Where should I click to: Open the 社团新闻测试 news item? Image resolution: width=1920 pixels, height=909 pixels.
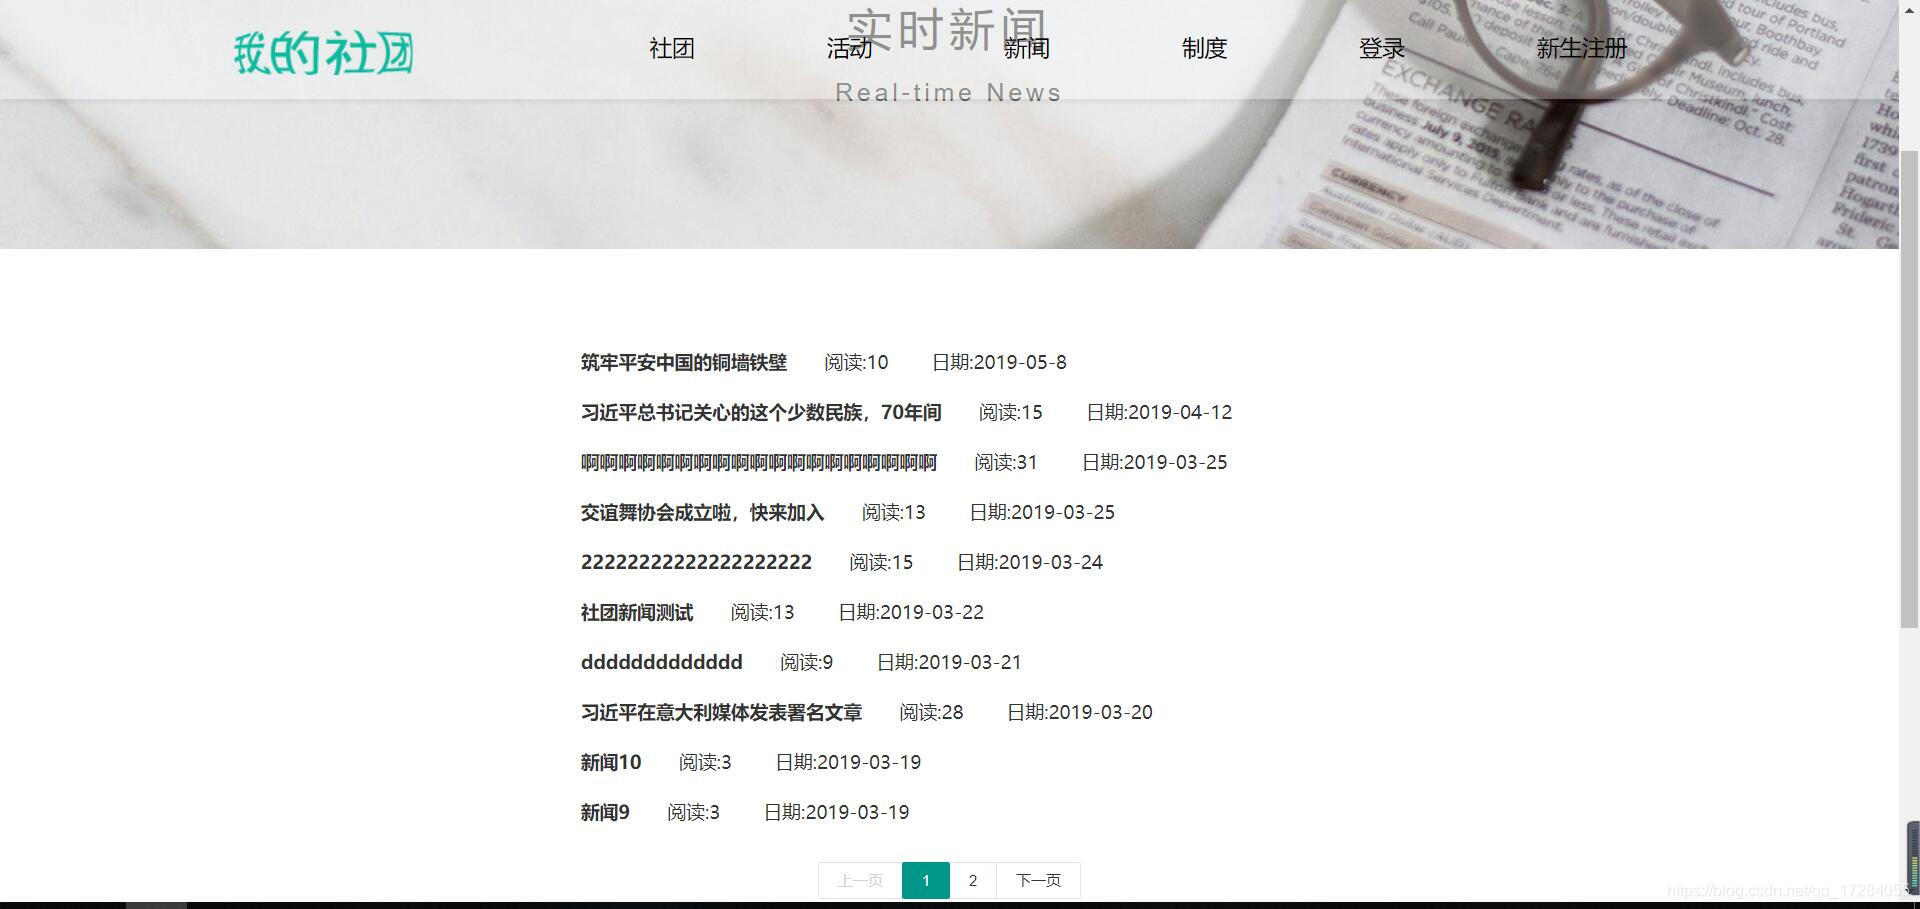click(637, 612)
